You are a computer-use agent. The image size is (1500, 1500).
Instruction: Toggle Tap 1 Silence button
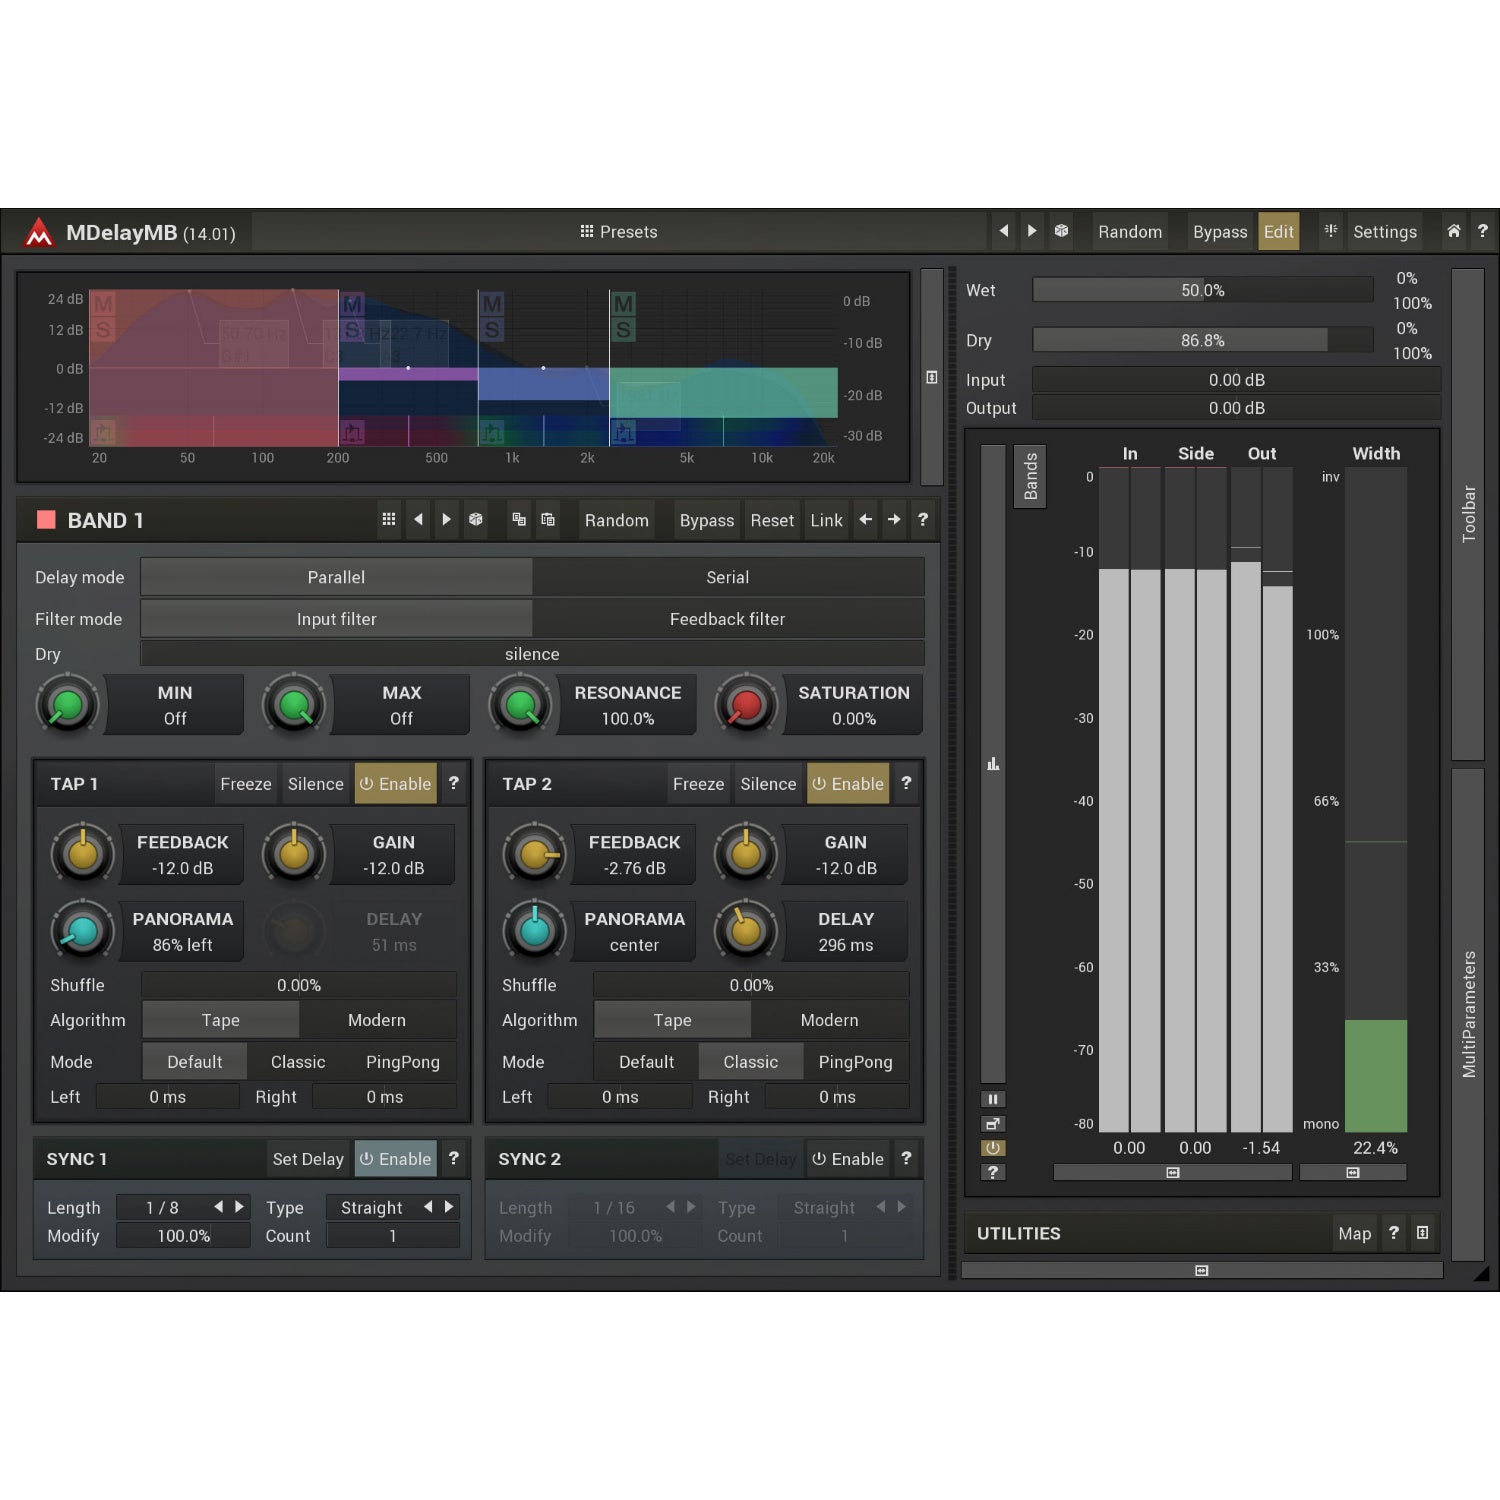[x=316, y=784]
